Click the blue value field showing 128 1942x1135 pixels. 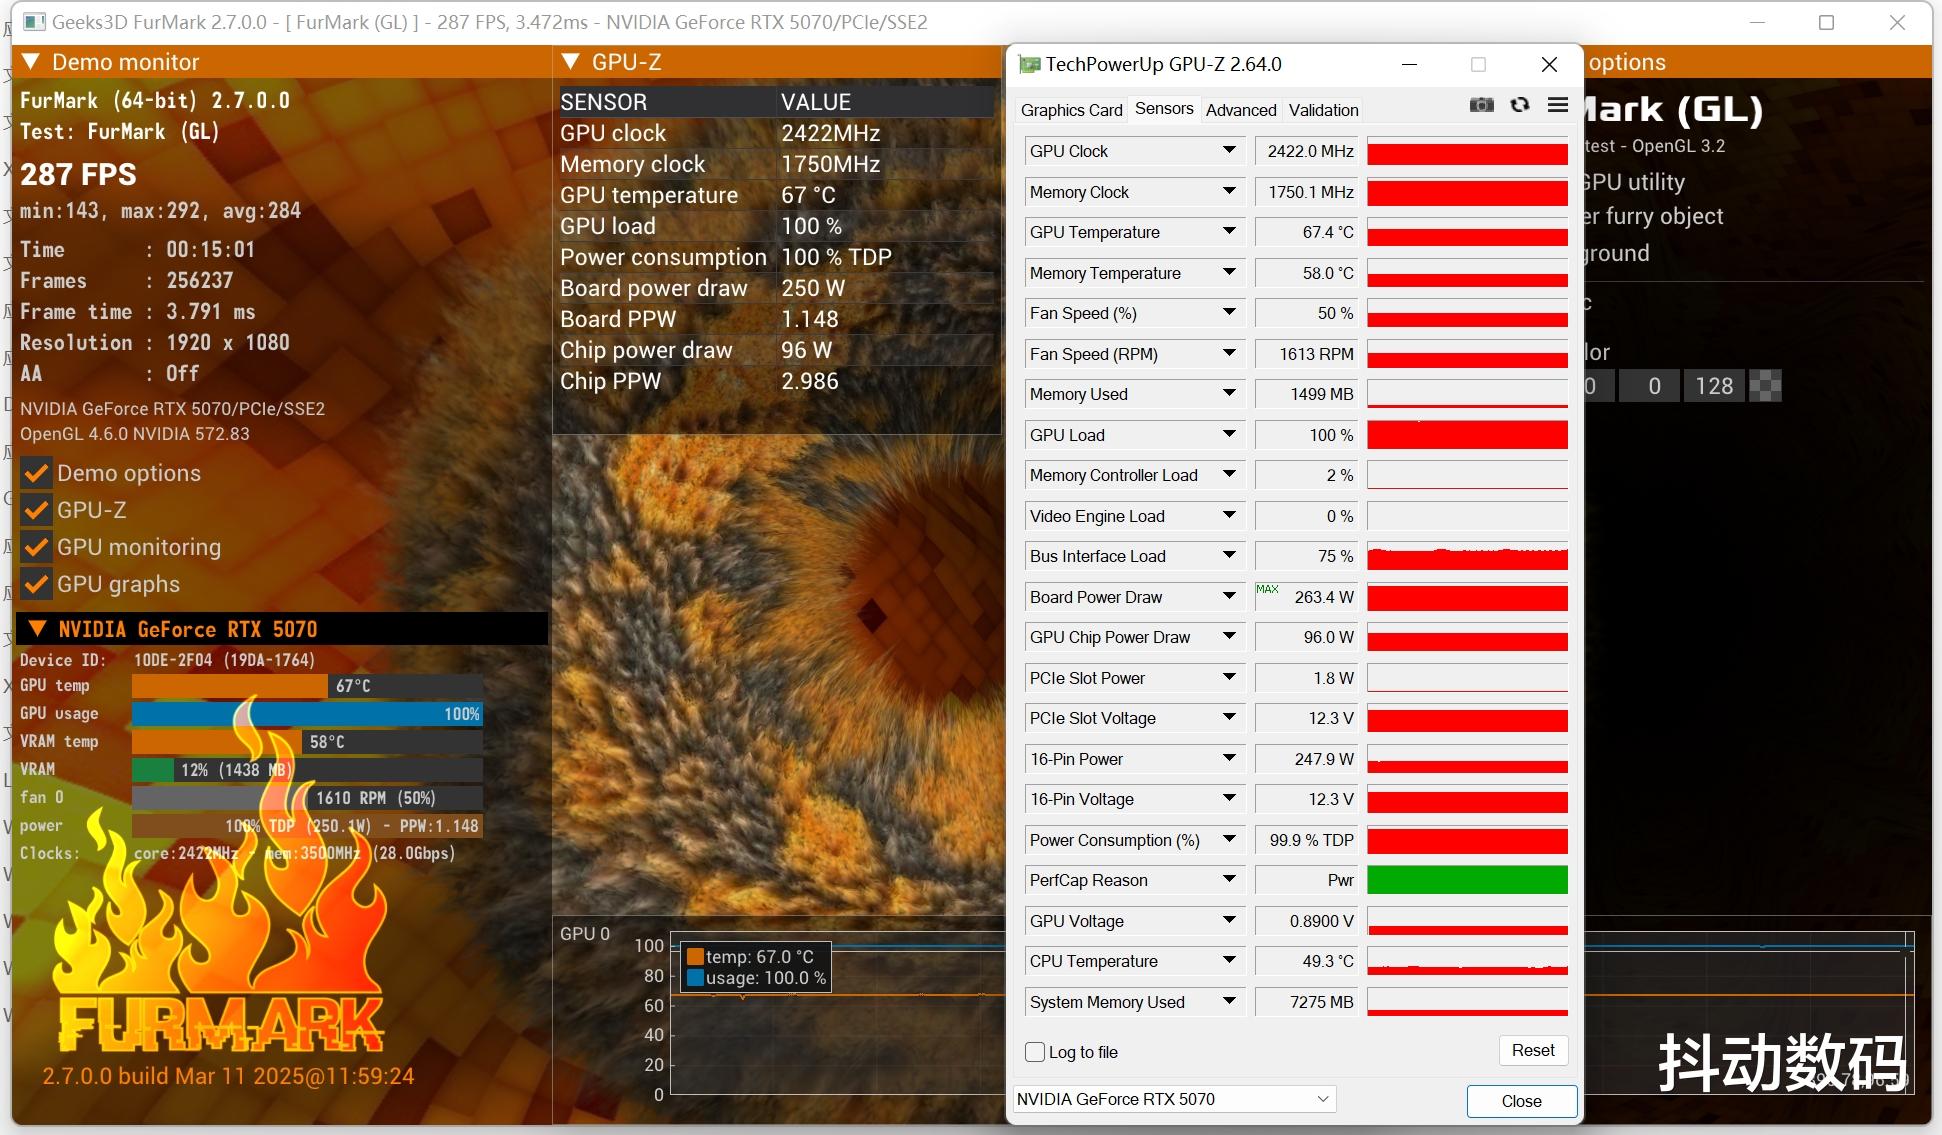[1713, 386]
